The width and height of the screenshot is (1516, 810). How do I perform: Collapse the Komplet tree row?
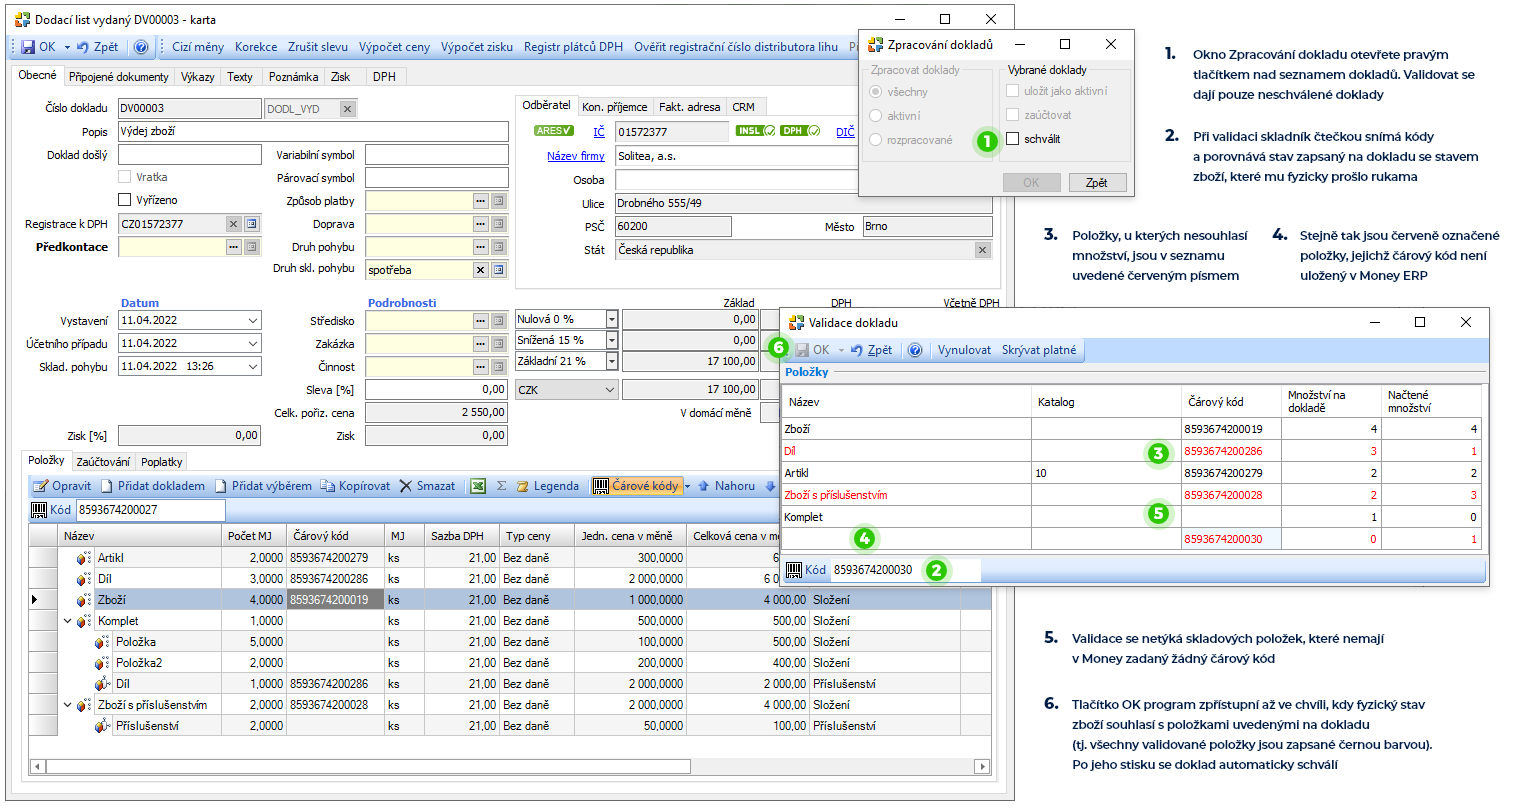(x=68, y=621)
